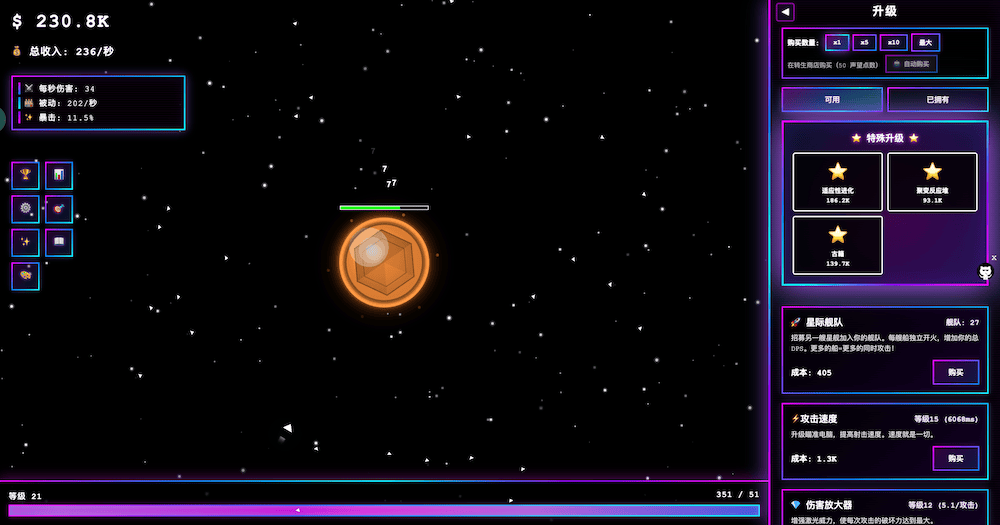Select x1 purchase quantity
Screen dimensions: 1000x525
click(x=837, y=42)
